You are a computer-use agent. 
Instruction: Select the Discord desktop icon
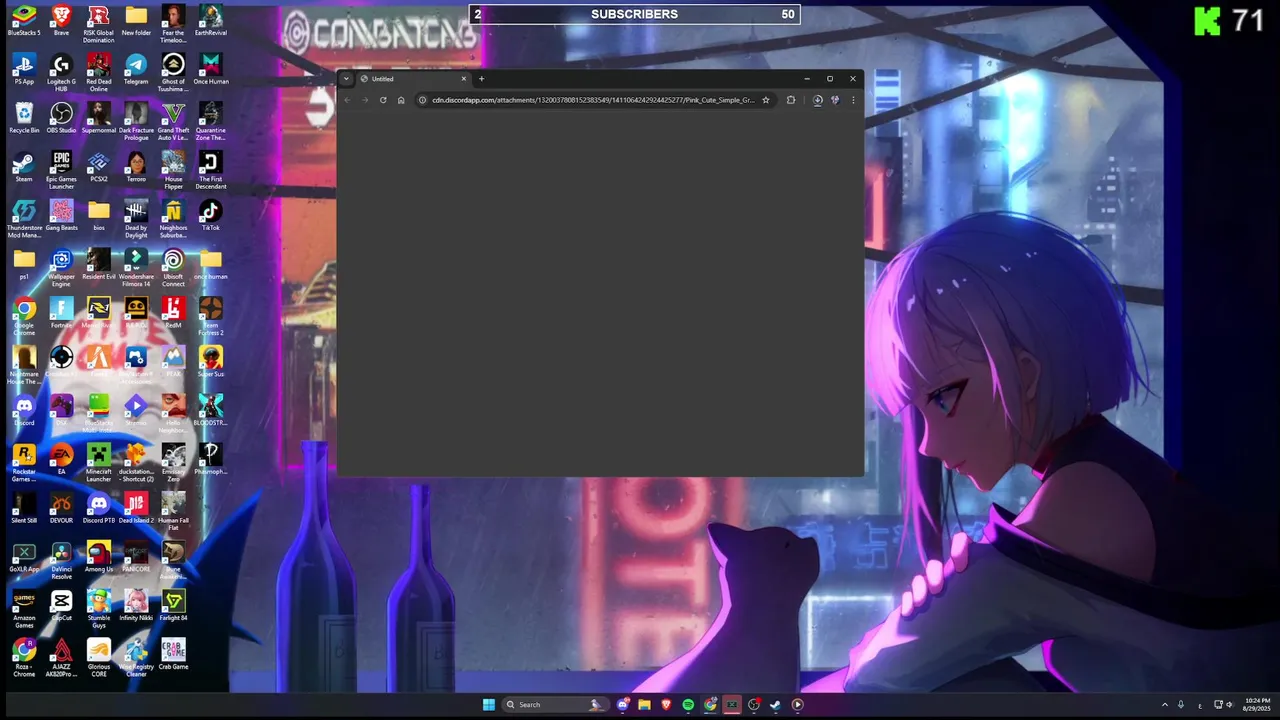tap(24, 411)
